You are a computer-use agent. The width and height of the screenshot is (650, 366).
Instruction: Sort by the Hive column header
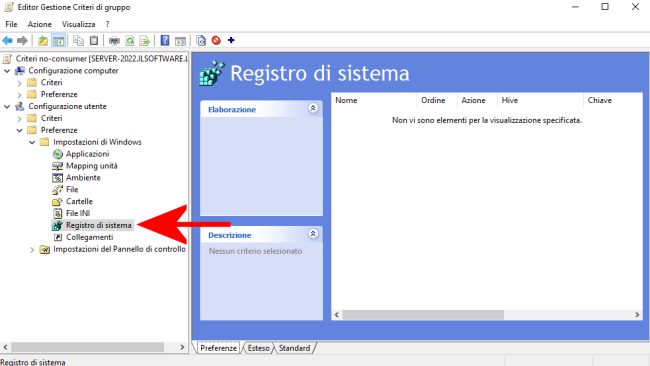540,100
